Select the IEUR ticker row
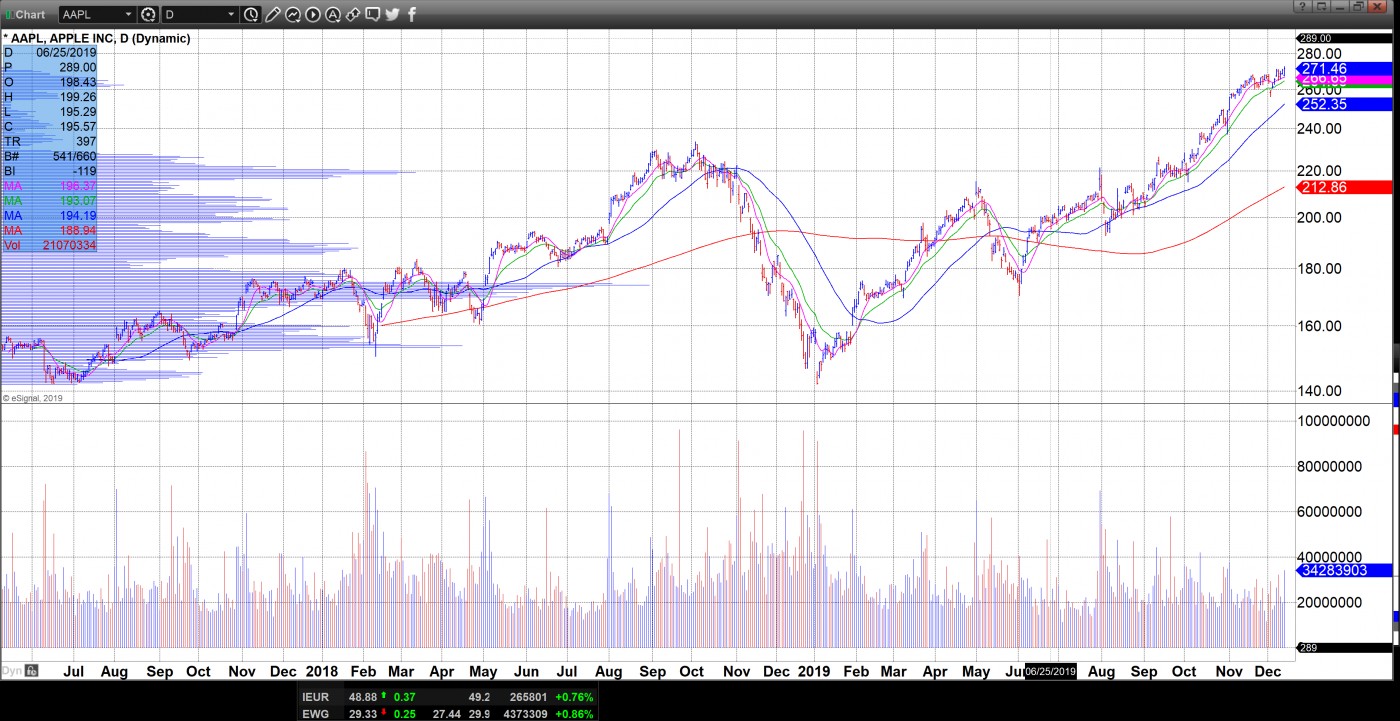This screenshot has height=721, width=1400. click(449, 696)
